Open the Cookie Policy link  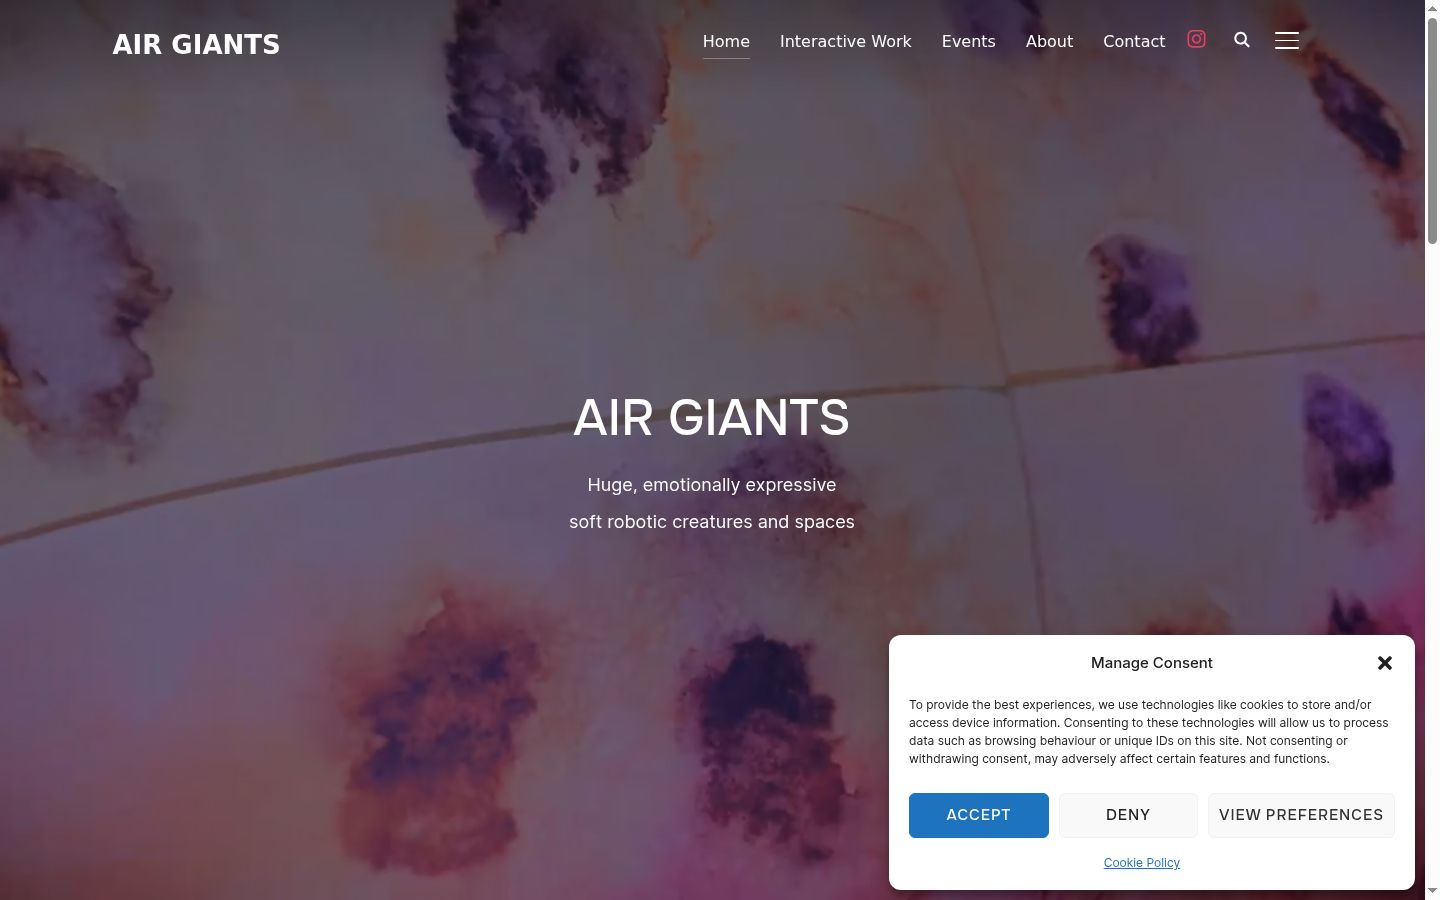point(1142,863)
